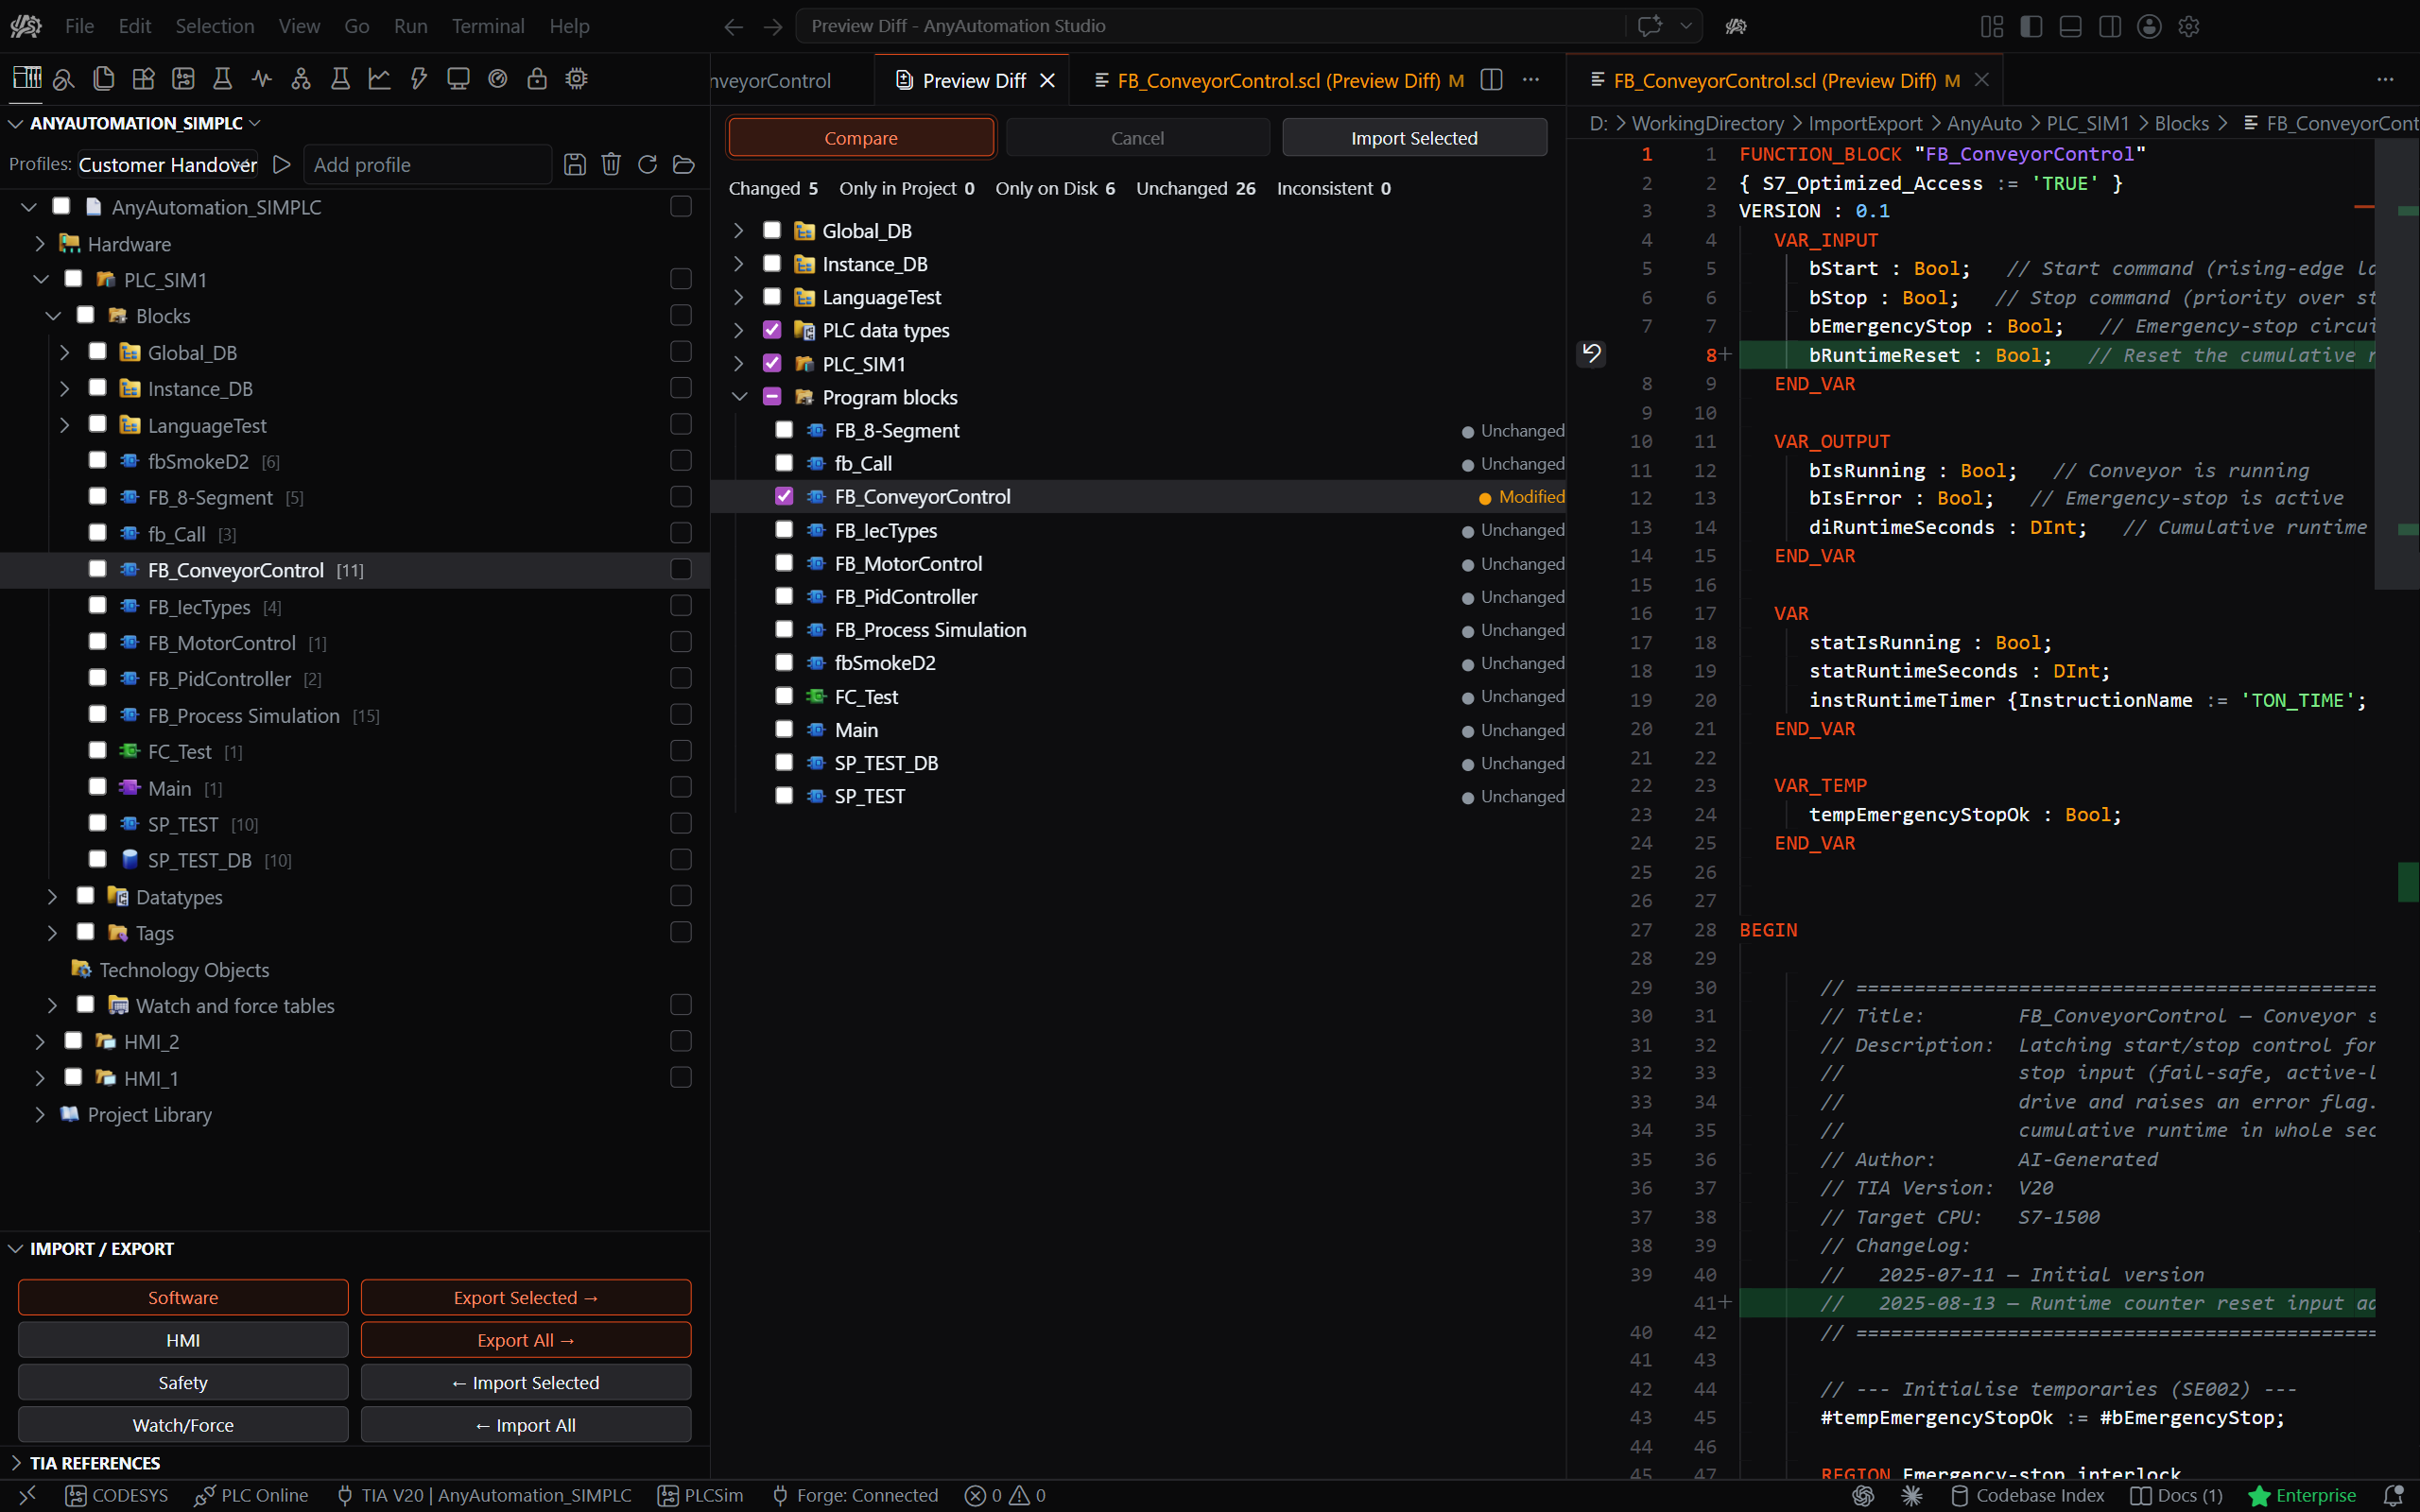The height and width of the screenshot is (1512, 2420).
Task: Select FB_ConveyorControl in the project tree
Action: click(355, 569)
